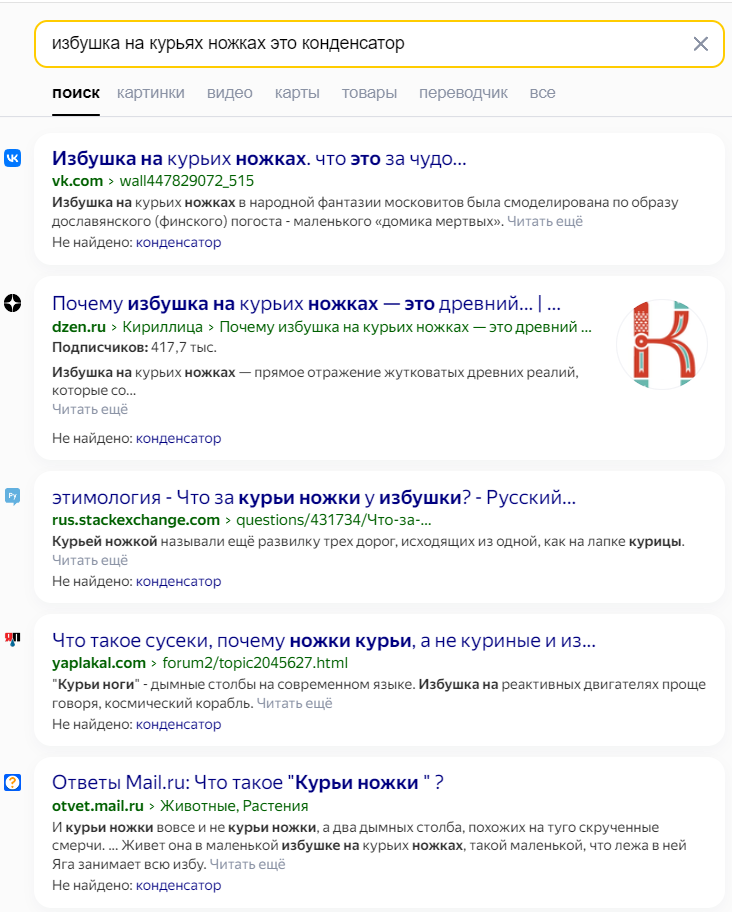Open the товары tab

click(x=369, y=92)
